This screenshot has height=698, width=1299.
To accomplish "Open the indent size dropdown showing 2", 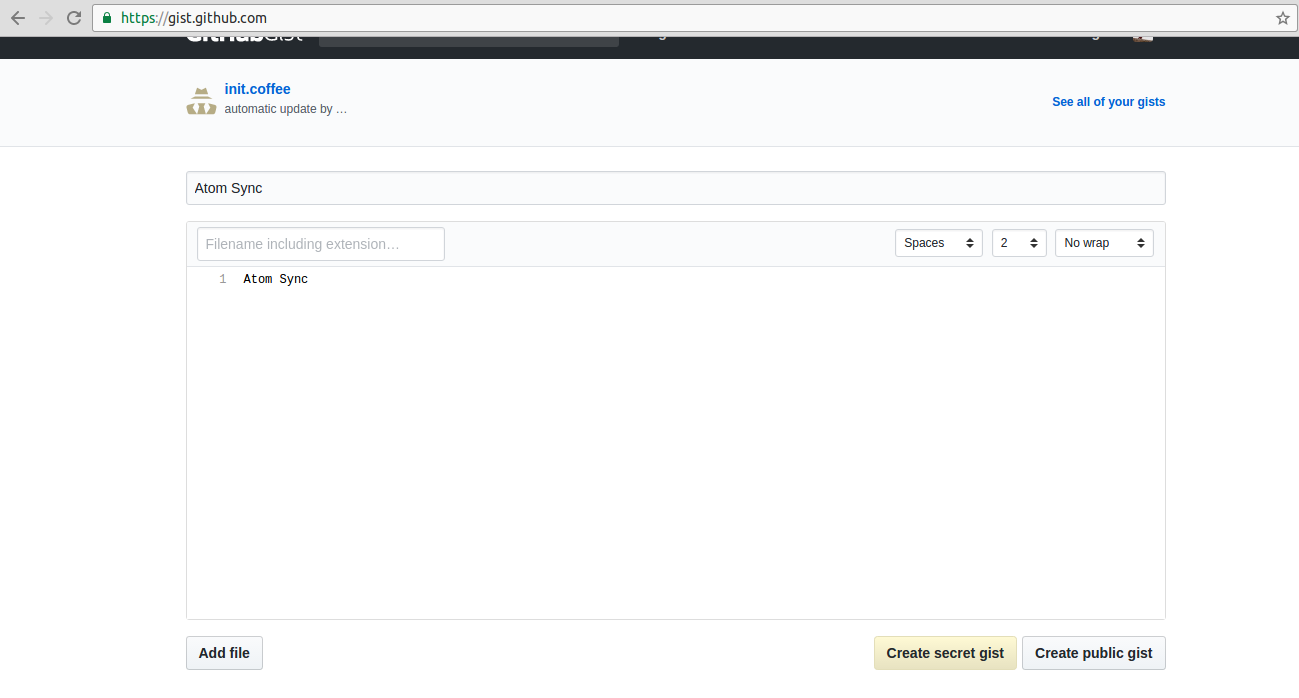I will coord(1019,243).
